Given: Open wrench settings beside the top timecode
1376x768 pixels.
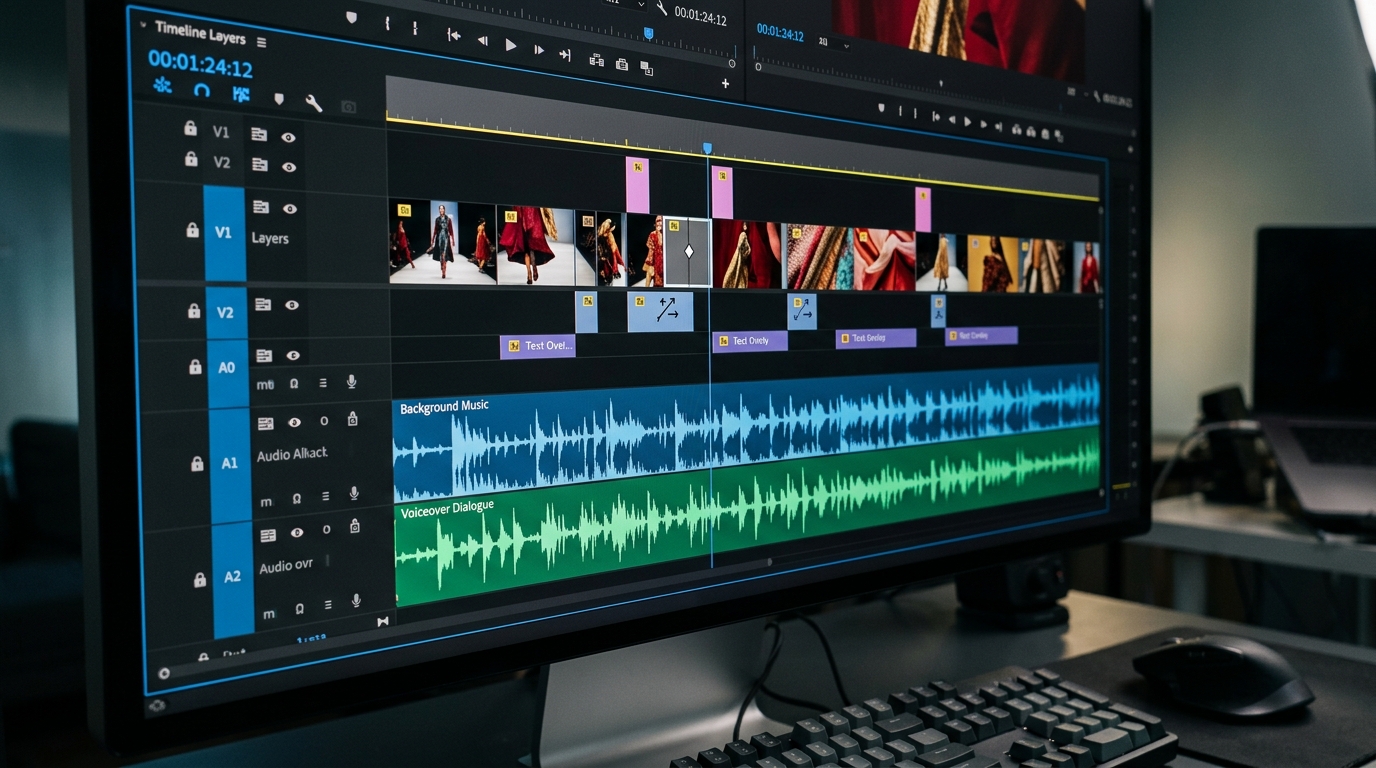Looking at the screenshot, I should tap(661, 8).
